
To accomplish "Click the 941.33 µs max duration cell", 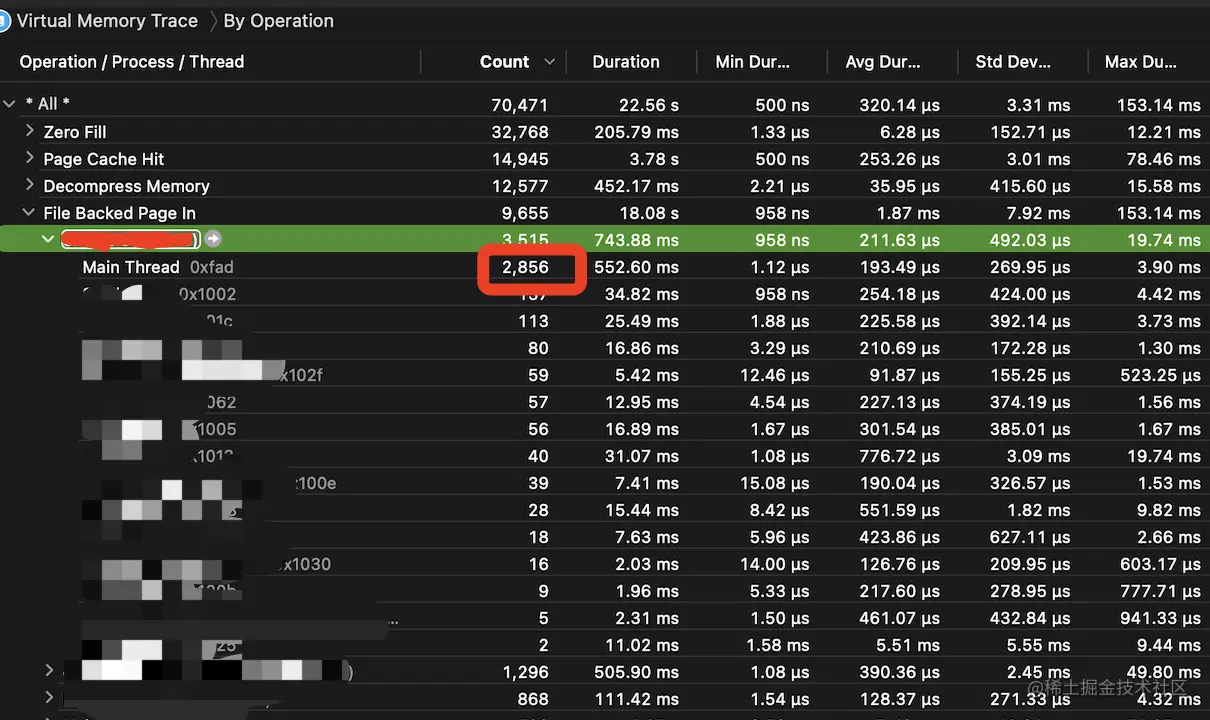I will pos(1160,618).
